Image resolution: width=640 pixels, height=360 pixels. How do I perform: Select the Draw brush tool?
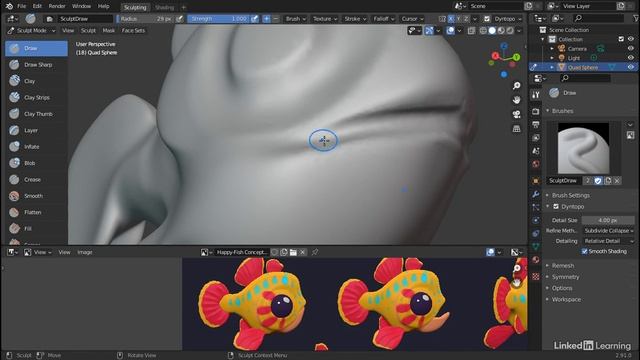pyautogui.click(x=36, y=48)
